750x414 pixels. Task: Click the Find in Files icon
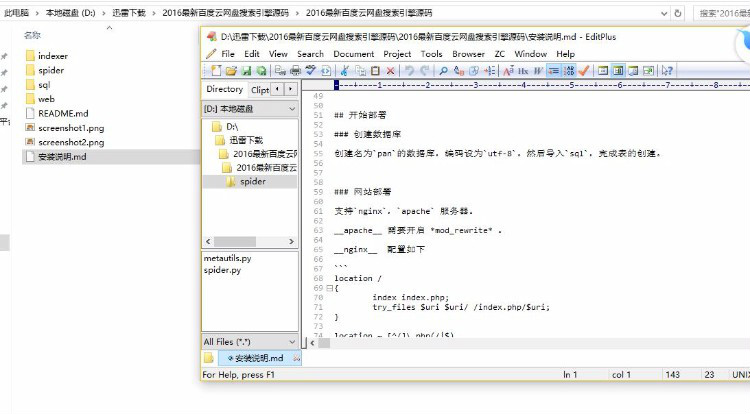474,71
